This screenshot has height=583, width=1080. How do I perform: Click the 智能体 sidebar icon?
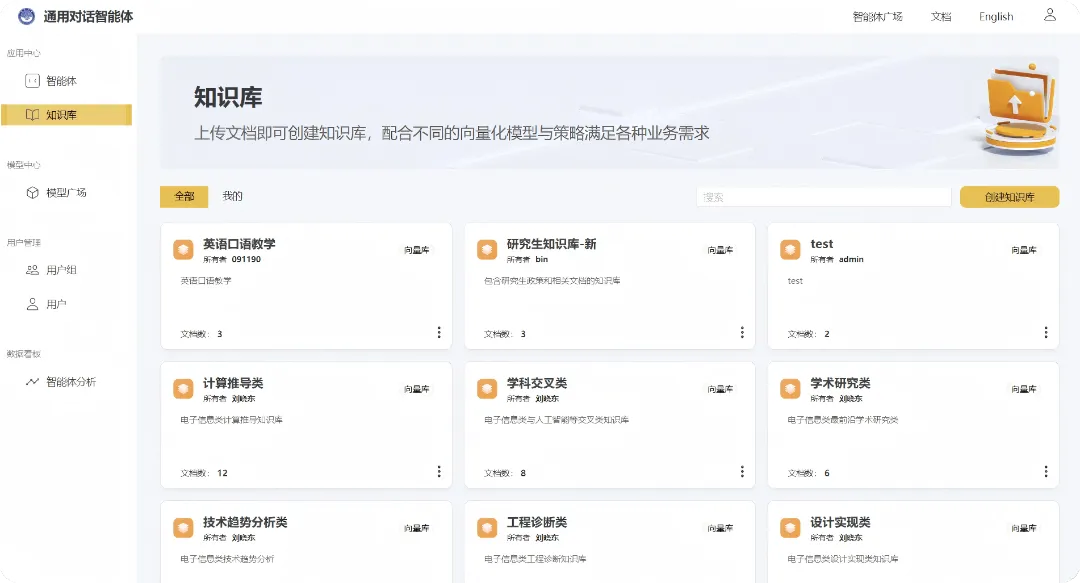(32, 81)
